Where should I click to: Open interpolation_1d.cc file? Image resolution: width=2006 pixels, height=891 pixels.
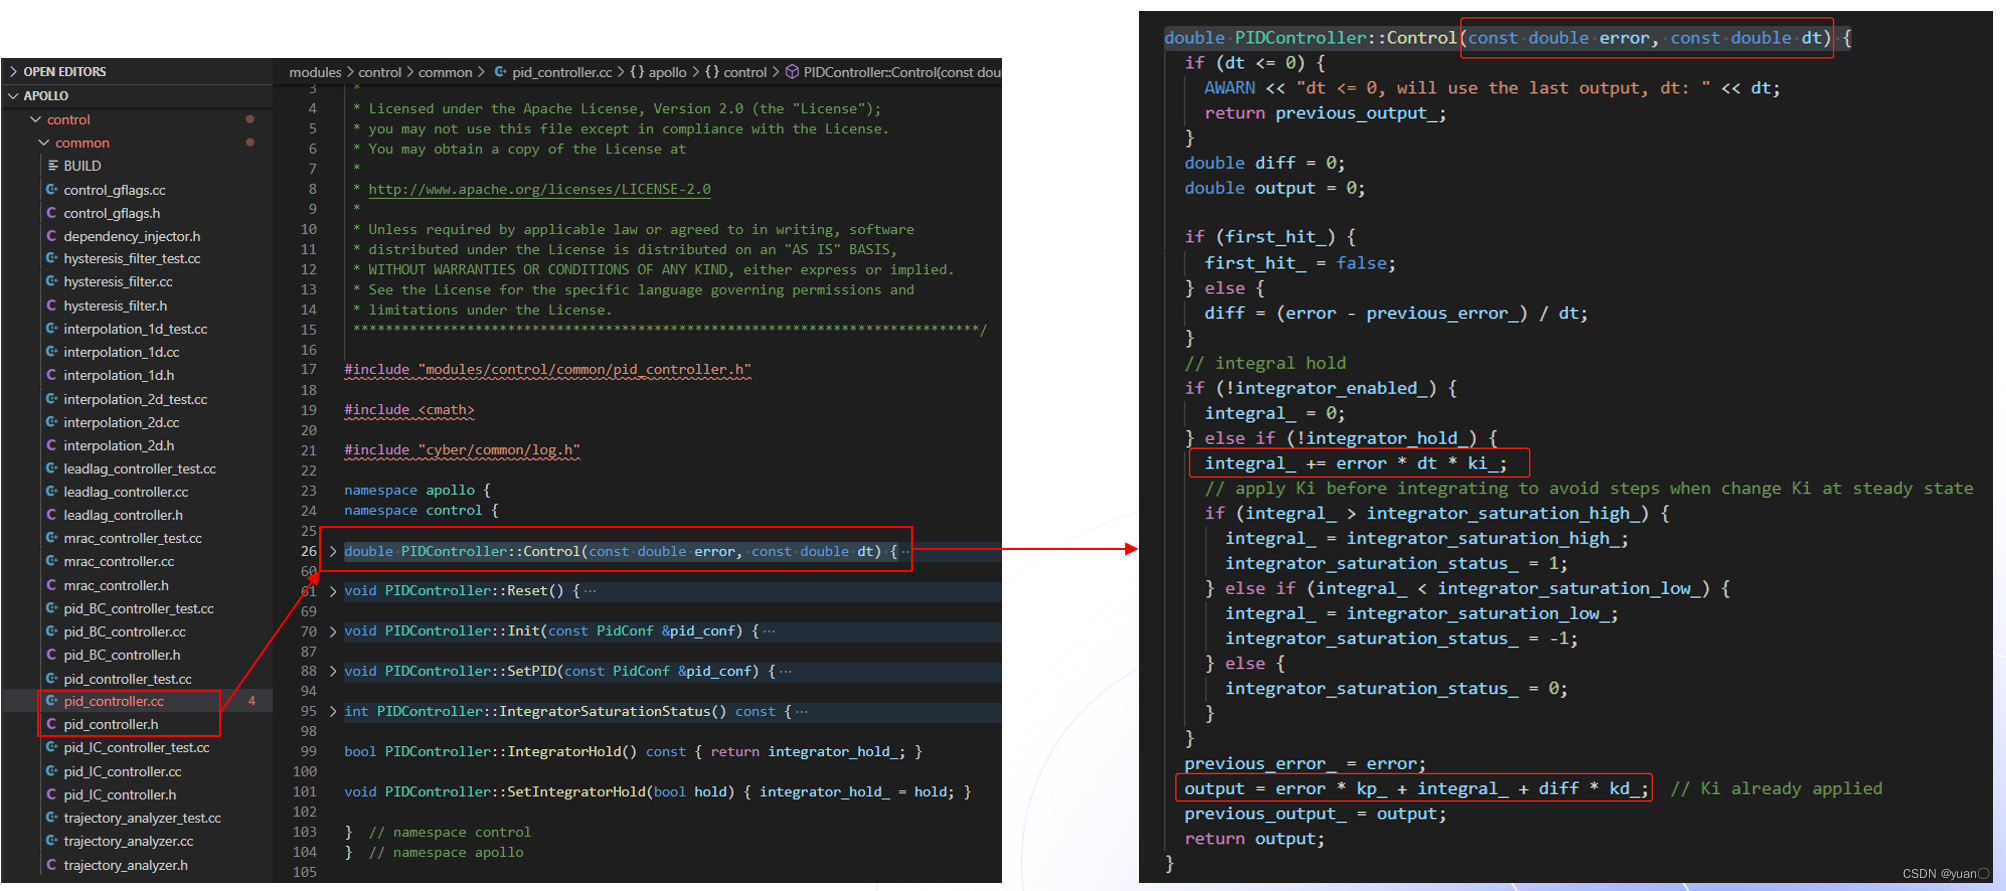pos(121,352)
